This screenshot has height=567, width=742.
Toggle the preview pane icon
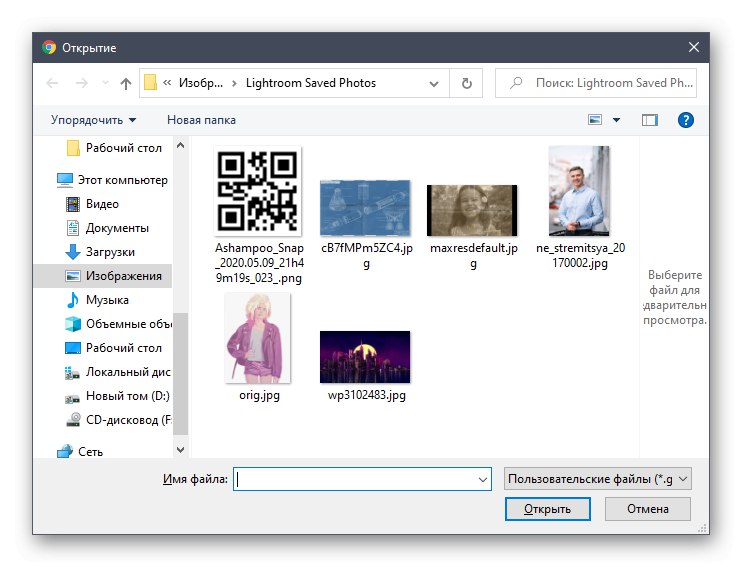(x=650, y=120)
